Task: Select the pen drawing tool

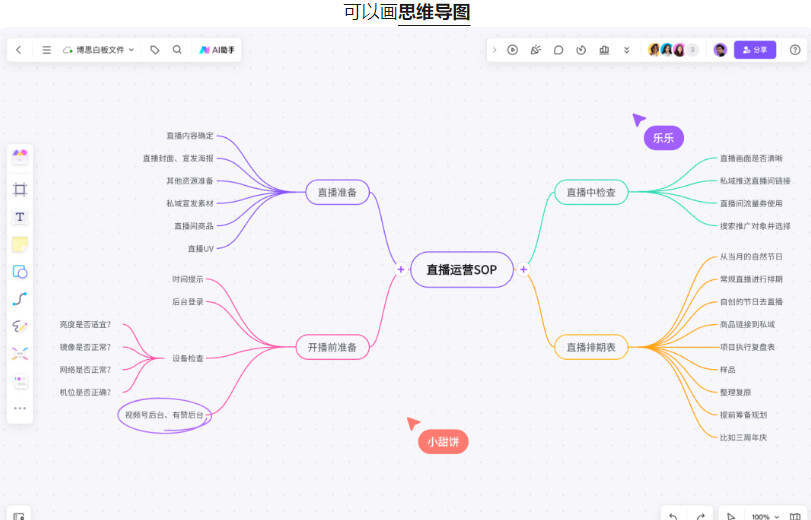Action: [x=20, y=327]
